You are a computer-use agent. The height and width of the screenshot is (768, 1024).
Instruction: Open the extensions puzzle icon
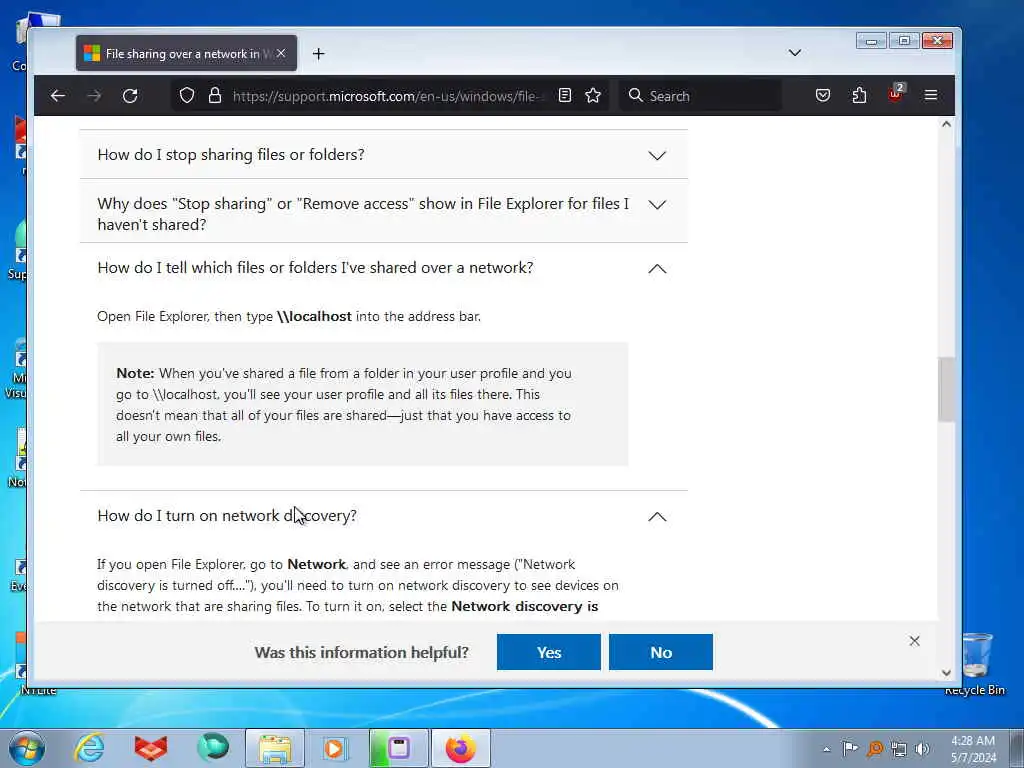coord(859,96)
